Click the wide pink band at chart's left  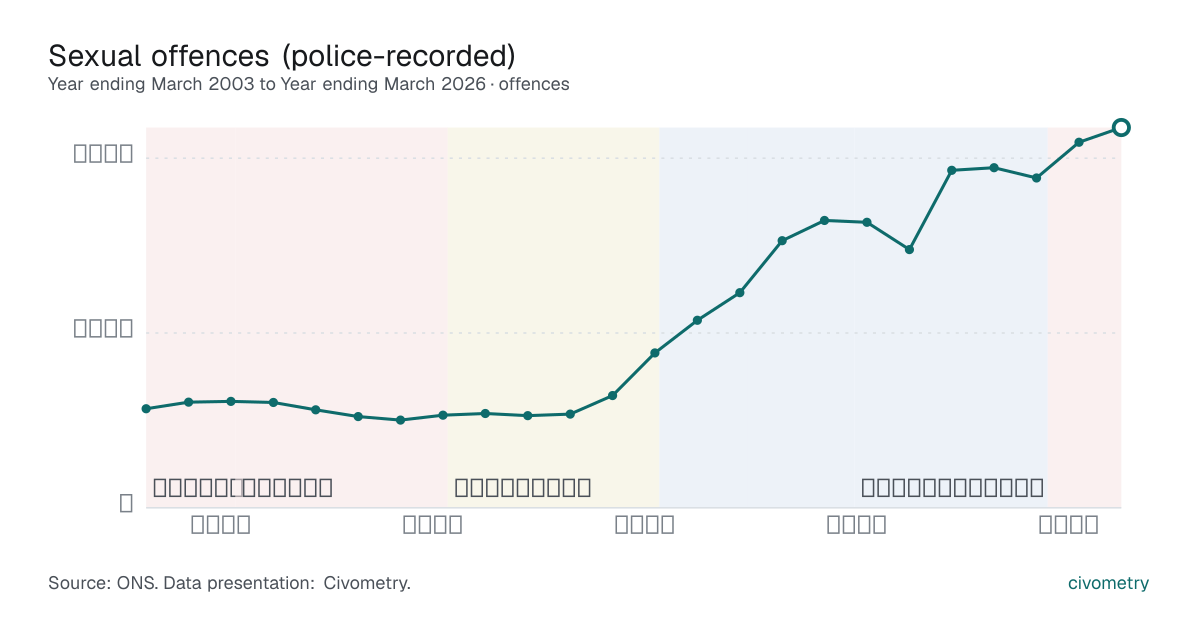click(296, 317)
